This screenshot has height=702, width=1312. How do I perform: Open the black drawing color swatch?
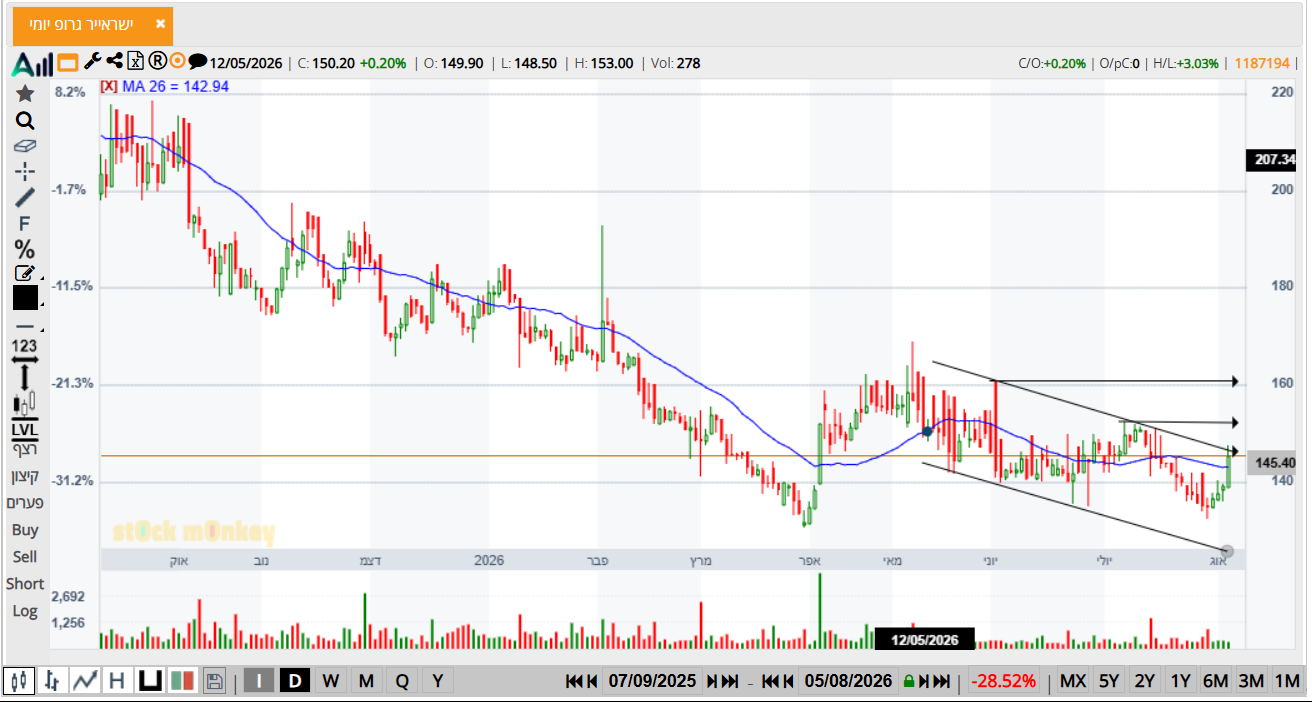pyautogui.click(x=25, y=298)
